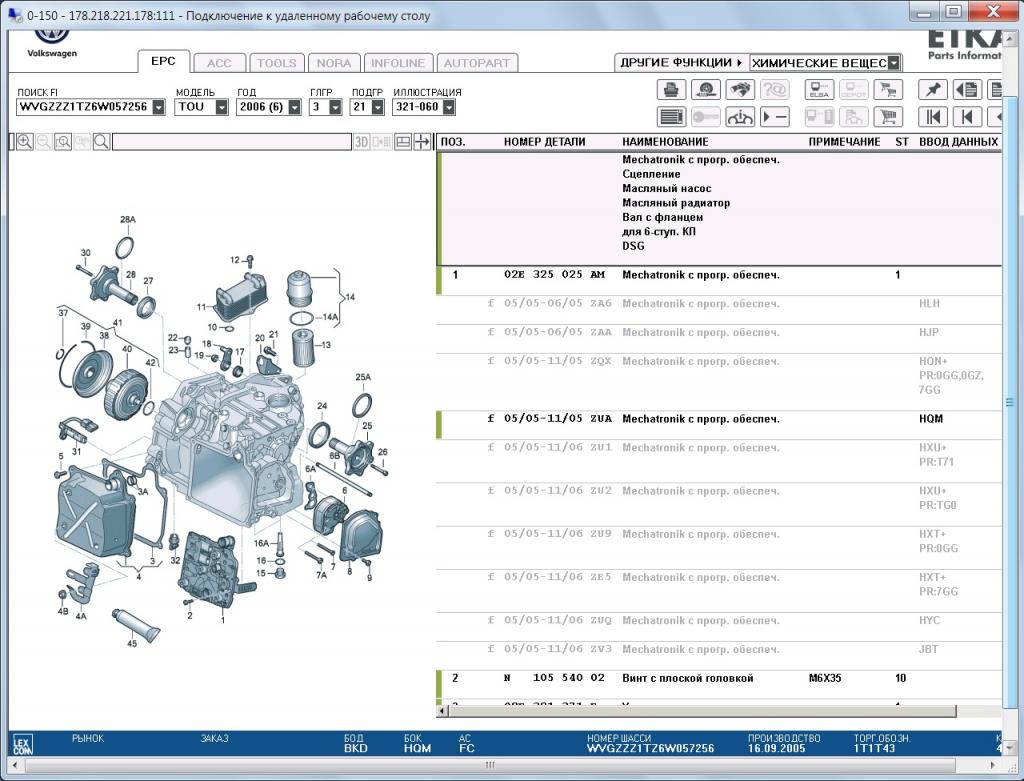The width and height of the screenshot is (1024, 781).
Task: Click the wheel with arrow icon
Action: pos(705,89)
